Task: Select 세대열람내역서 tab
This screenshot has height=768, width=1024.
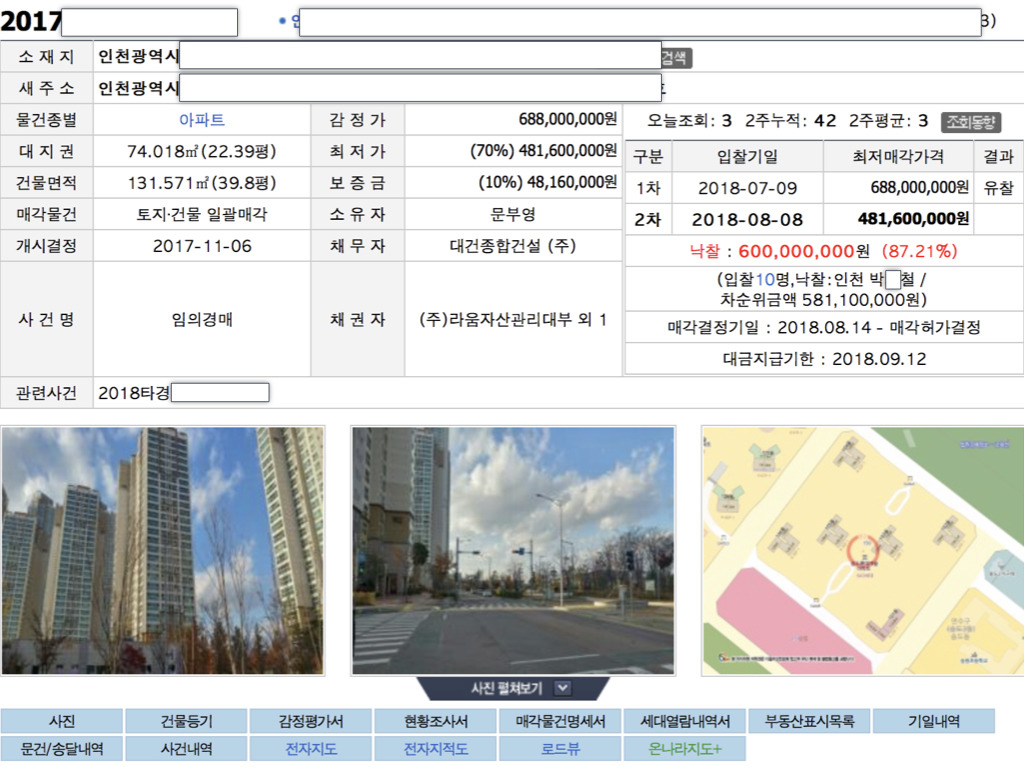Action: [685, 721]
